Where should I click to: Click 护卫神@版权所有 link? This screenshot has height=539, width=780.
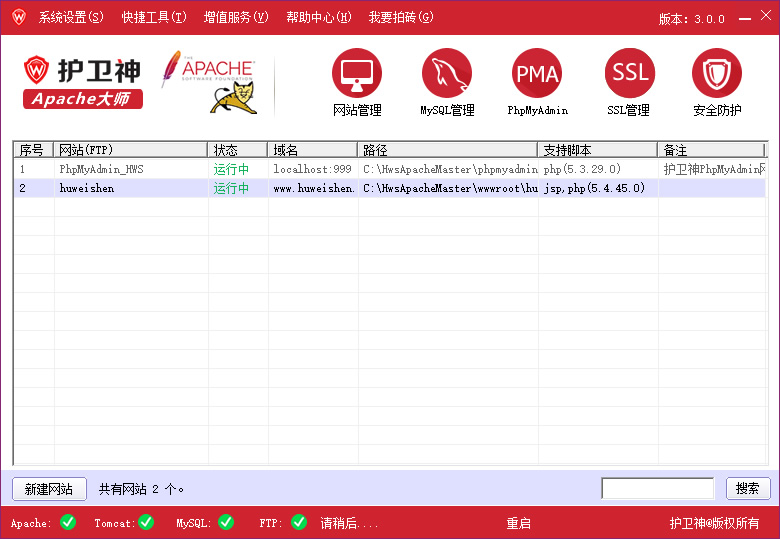click(714, 523)
